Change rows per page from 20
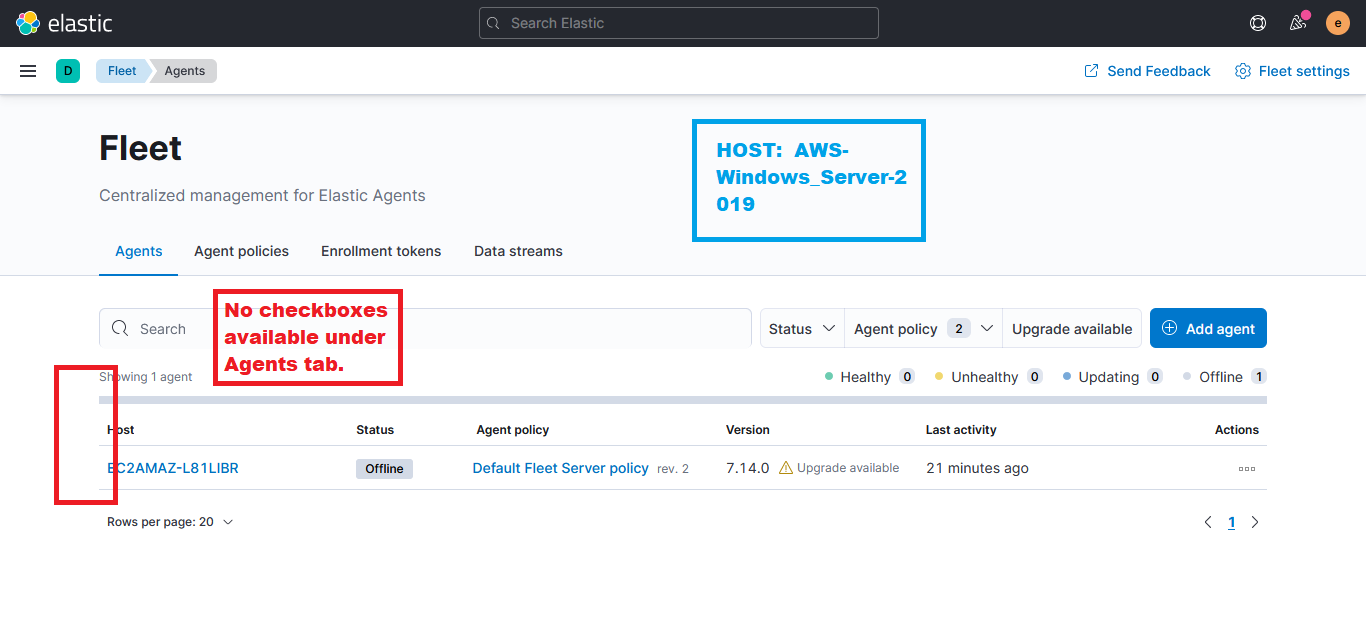The height and width of the screenshot is (641, 1366). pyautogui.click(x=170, y=521)
